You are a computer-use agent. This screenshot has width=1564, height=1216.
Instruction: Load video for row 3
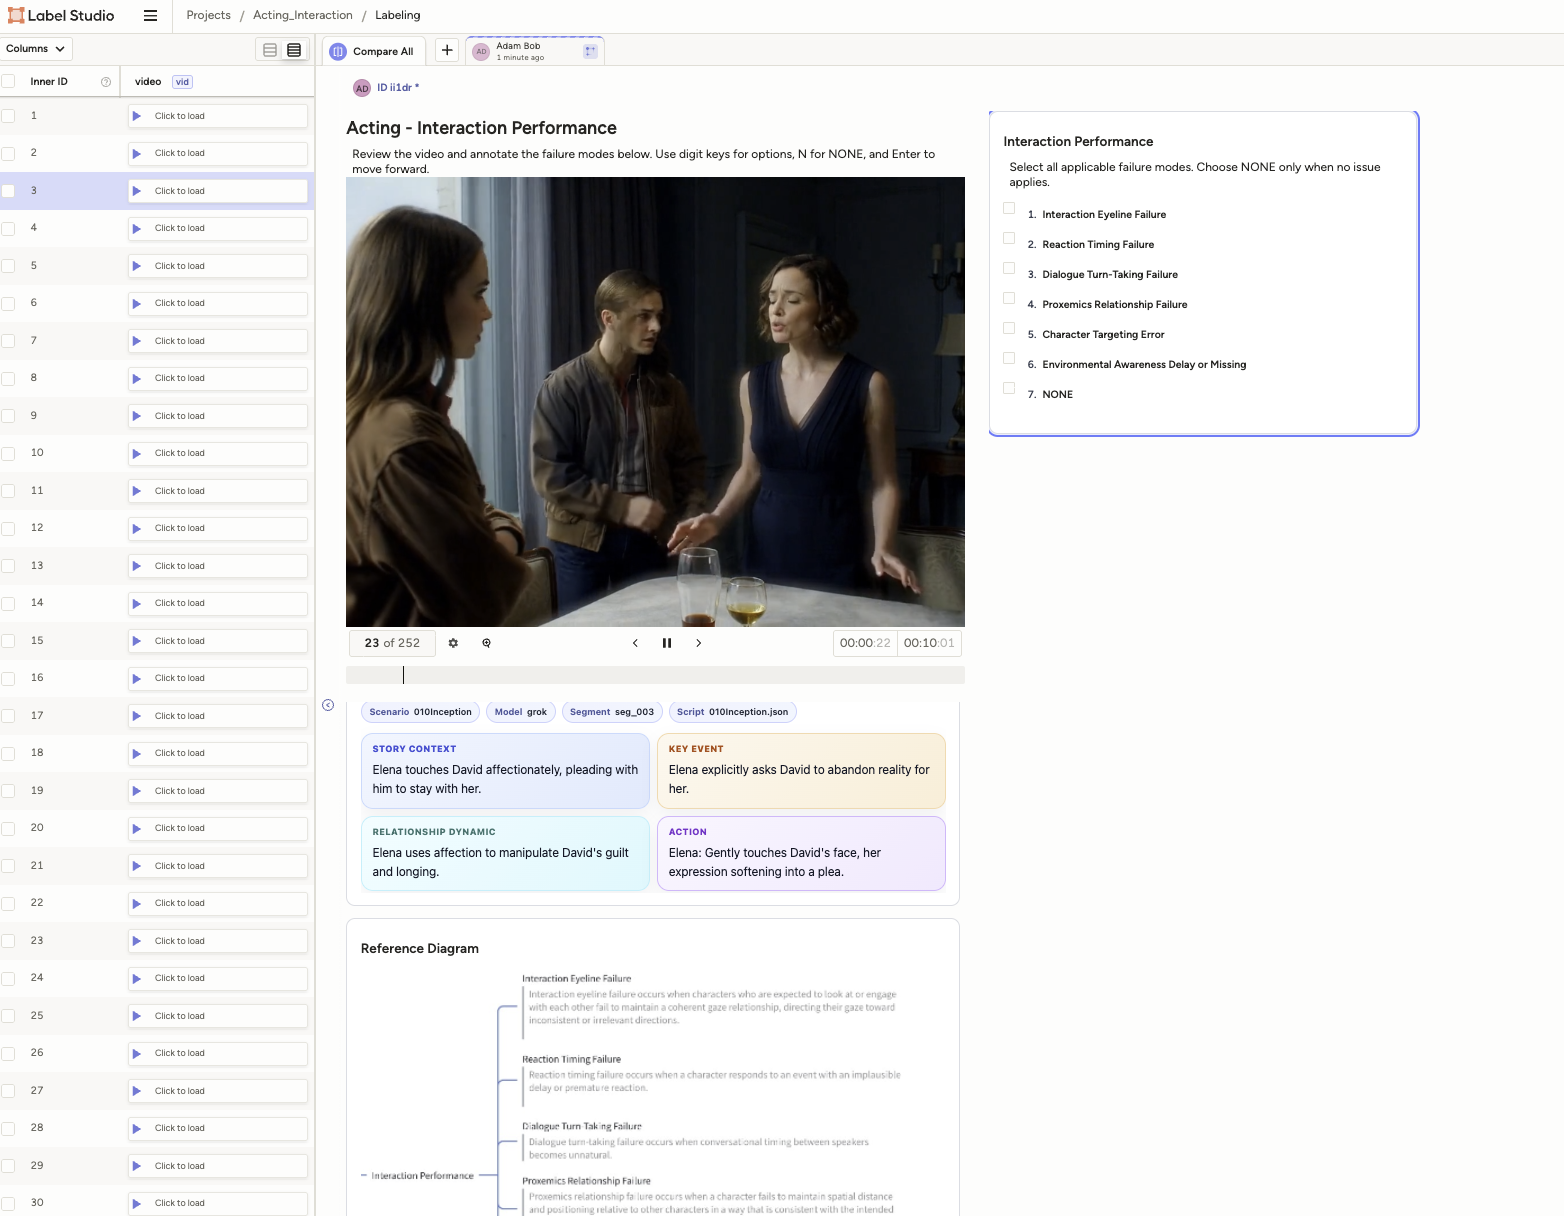(218, 191)
